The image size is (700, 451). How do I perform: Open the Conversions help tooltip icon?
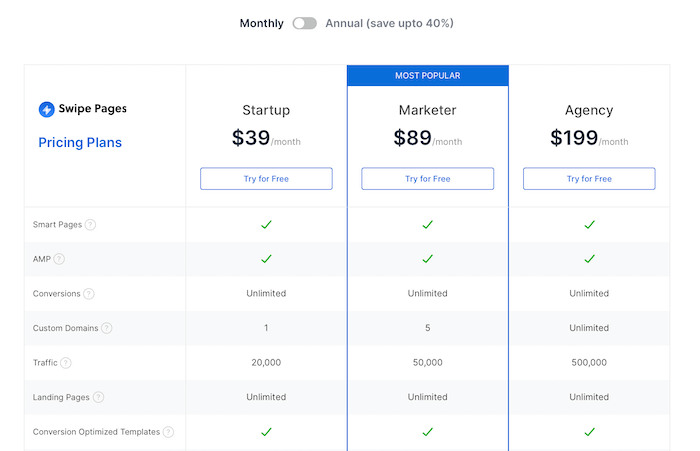(x=89, y=294)
